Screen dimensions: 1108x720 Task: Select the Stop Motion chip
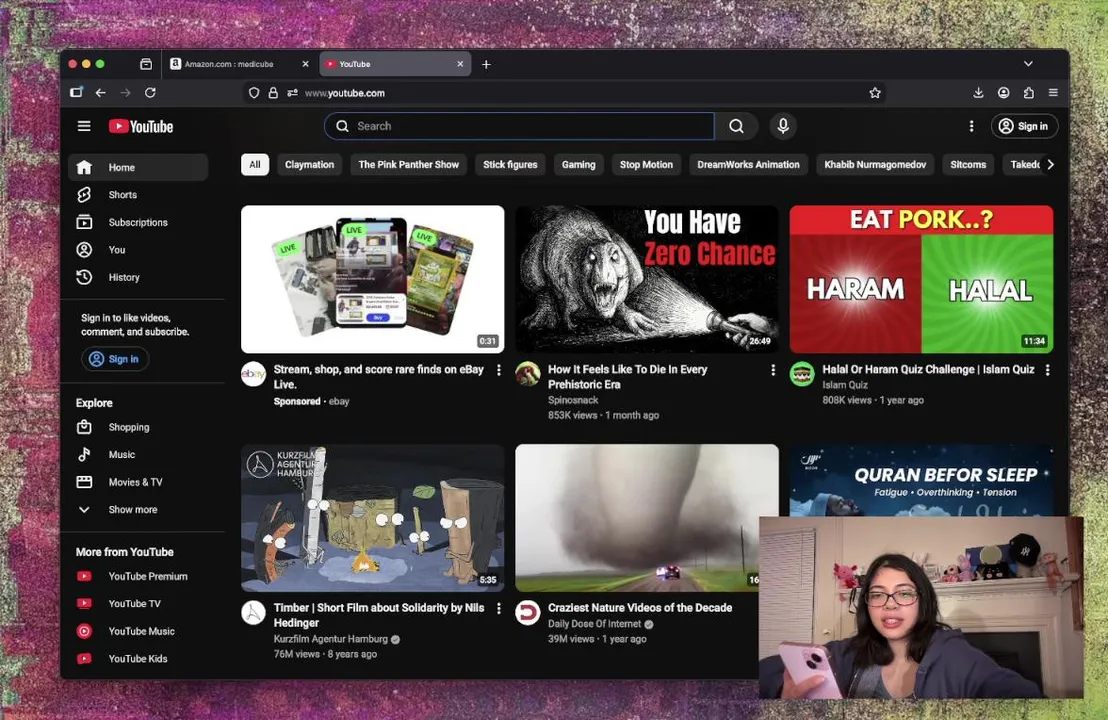coord(646,165)
